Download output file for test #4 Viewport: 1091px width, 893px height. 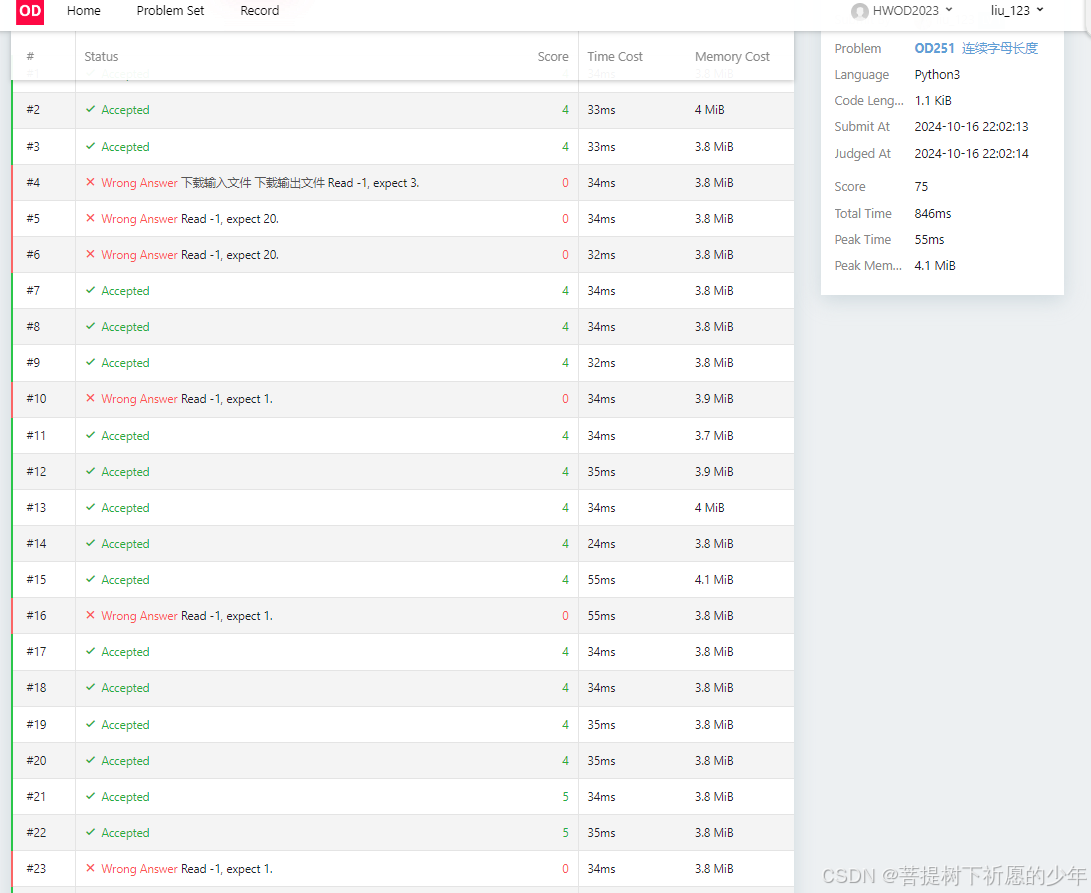(x=289, y=182)
